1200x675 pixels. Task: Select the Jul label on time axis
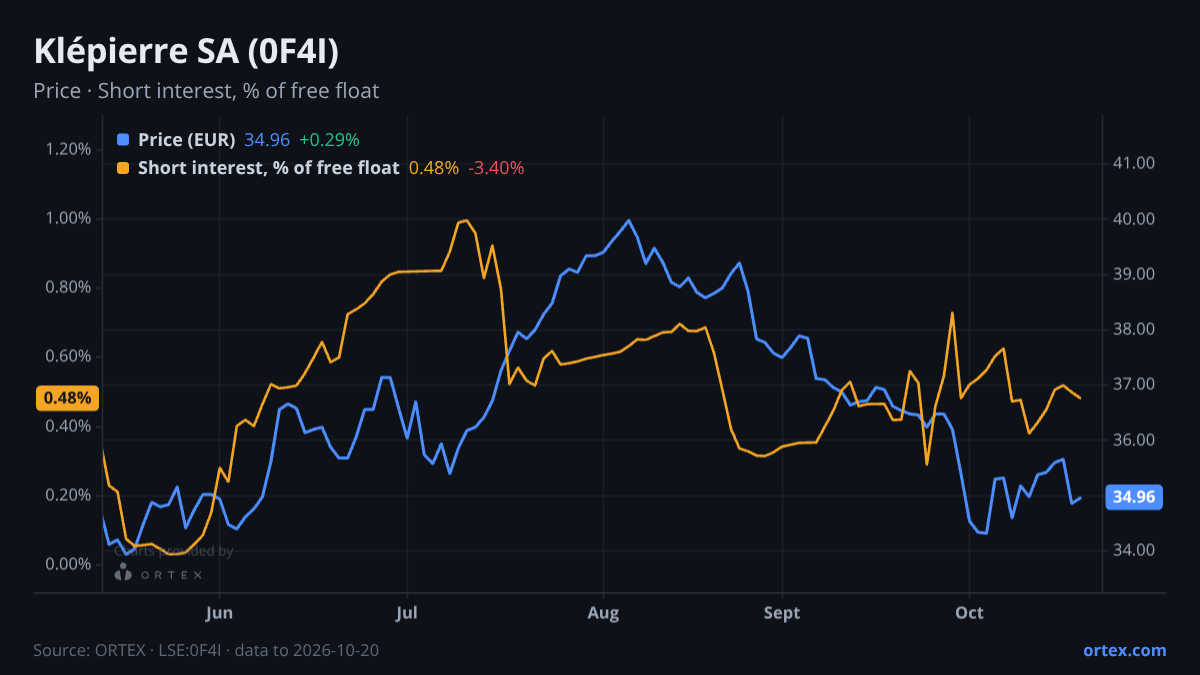coord(407,613)
